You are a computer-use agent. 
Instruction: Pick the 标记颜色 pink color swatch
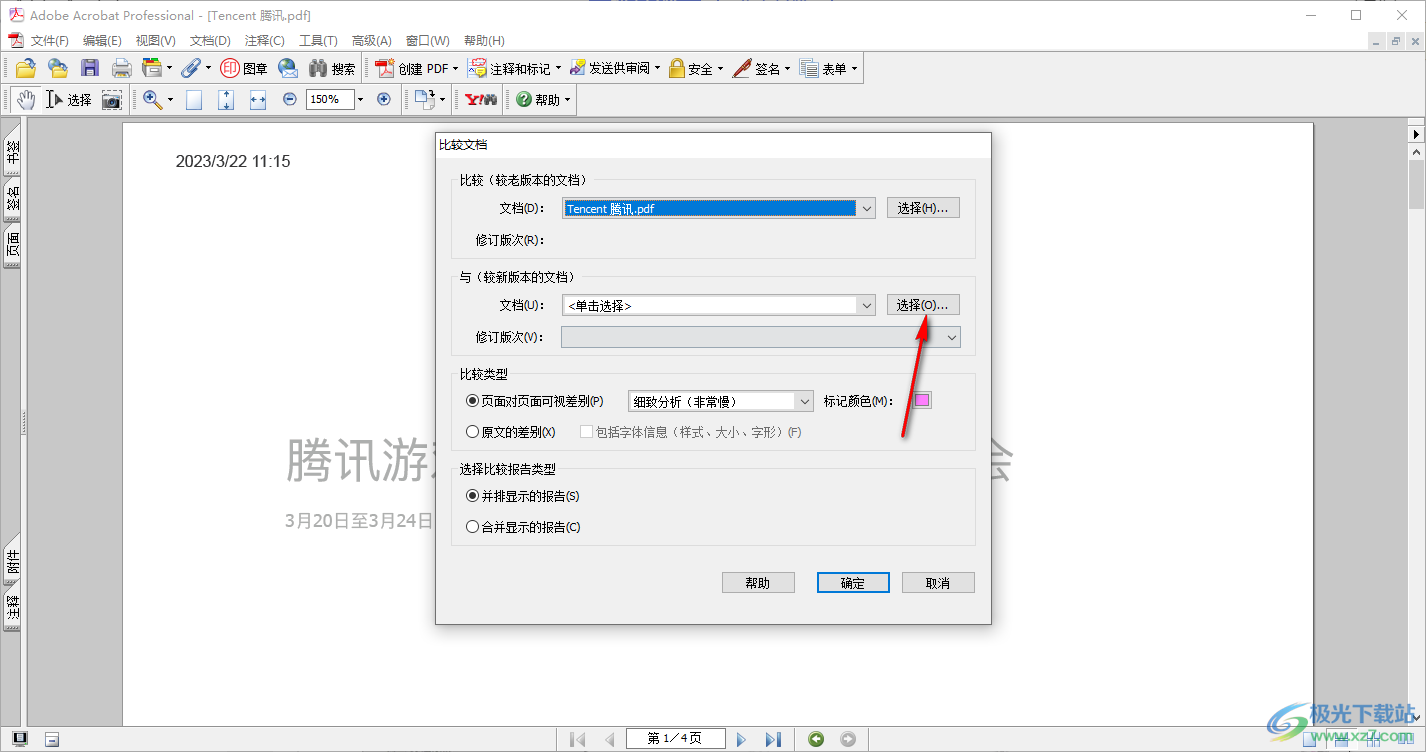921,401
